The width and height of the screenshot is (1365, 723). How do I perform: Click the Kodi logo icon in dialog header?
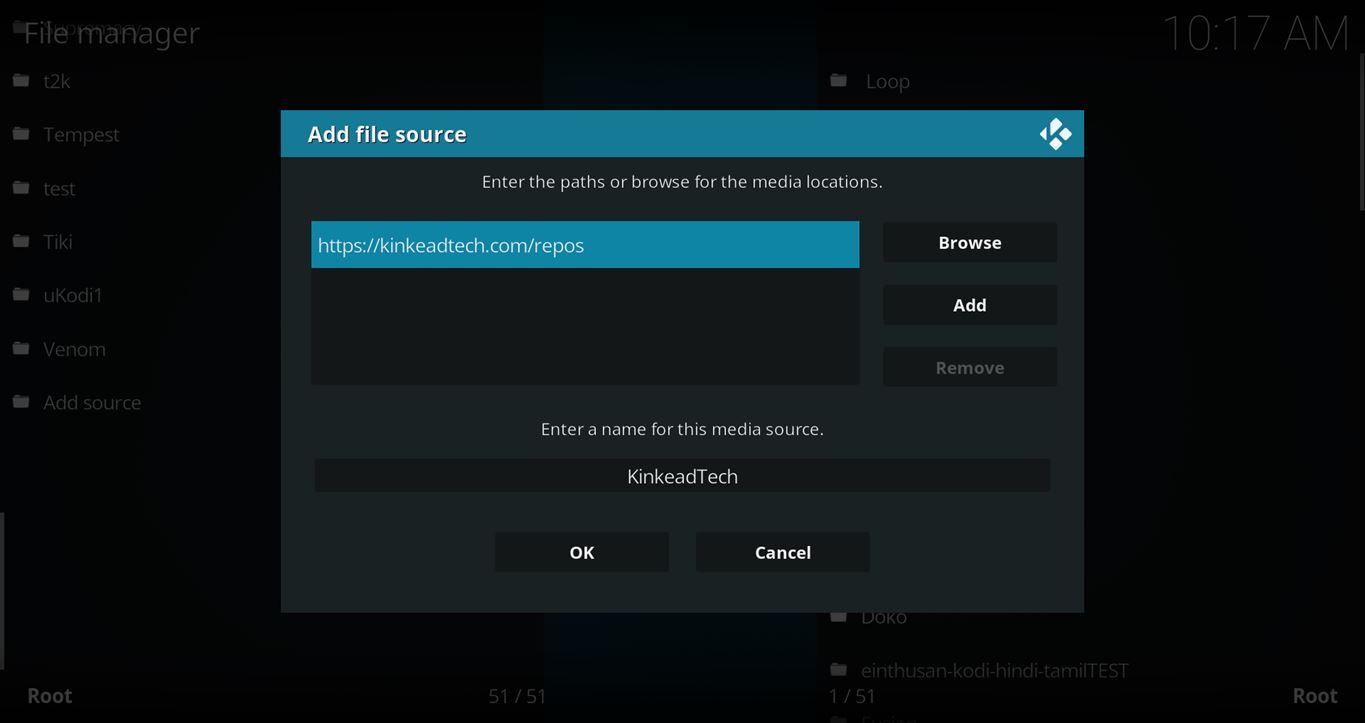pos(1055,134)
